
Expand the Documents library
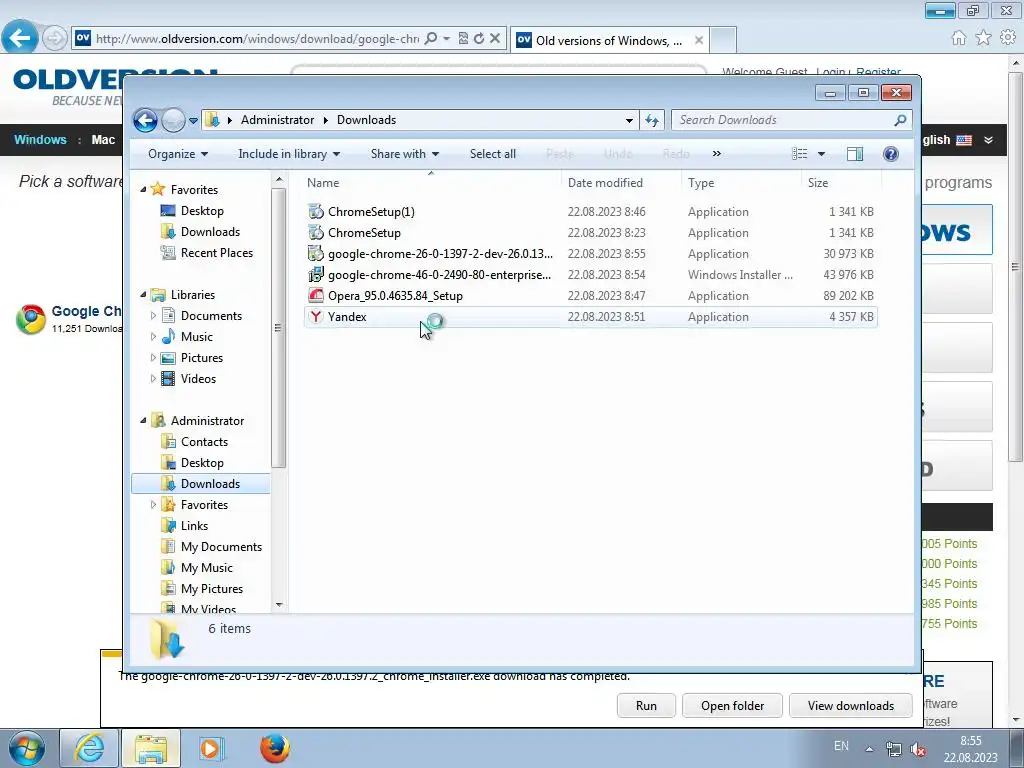[153, 315]
